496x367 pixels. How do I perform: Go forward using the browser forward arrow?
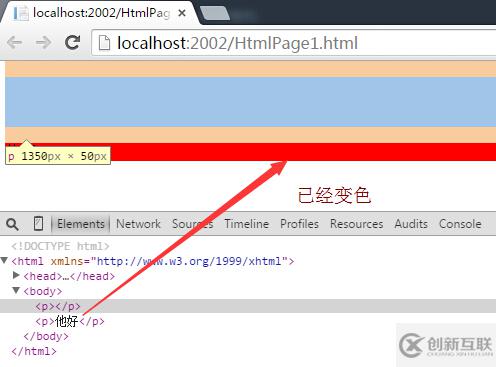click(x=44, y=43)
